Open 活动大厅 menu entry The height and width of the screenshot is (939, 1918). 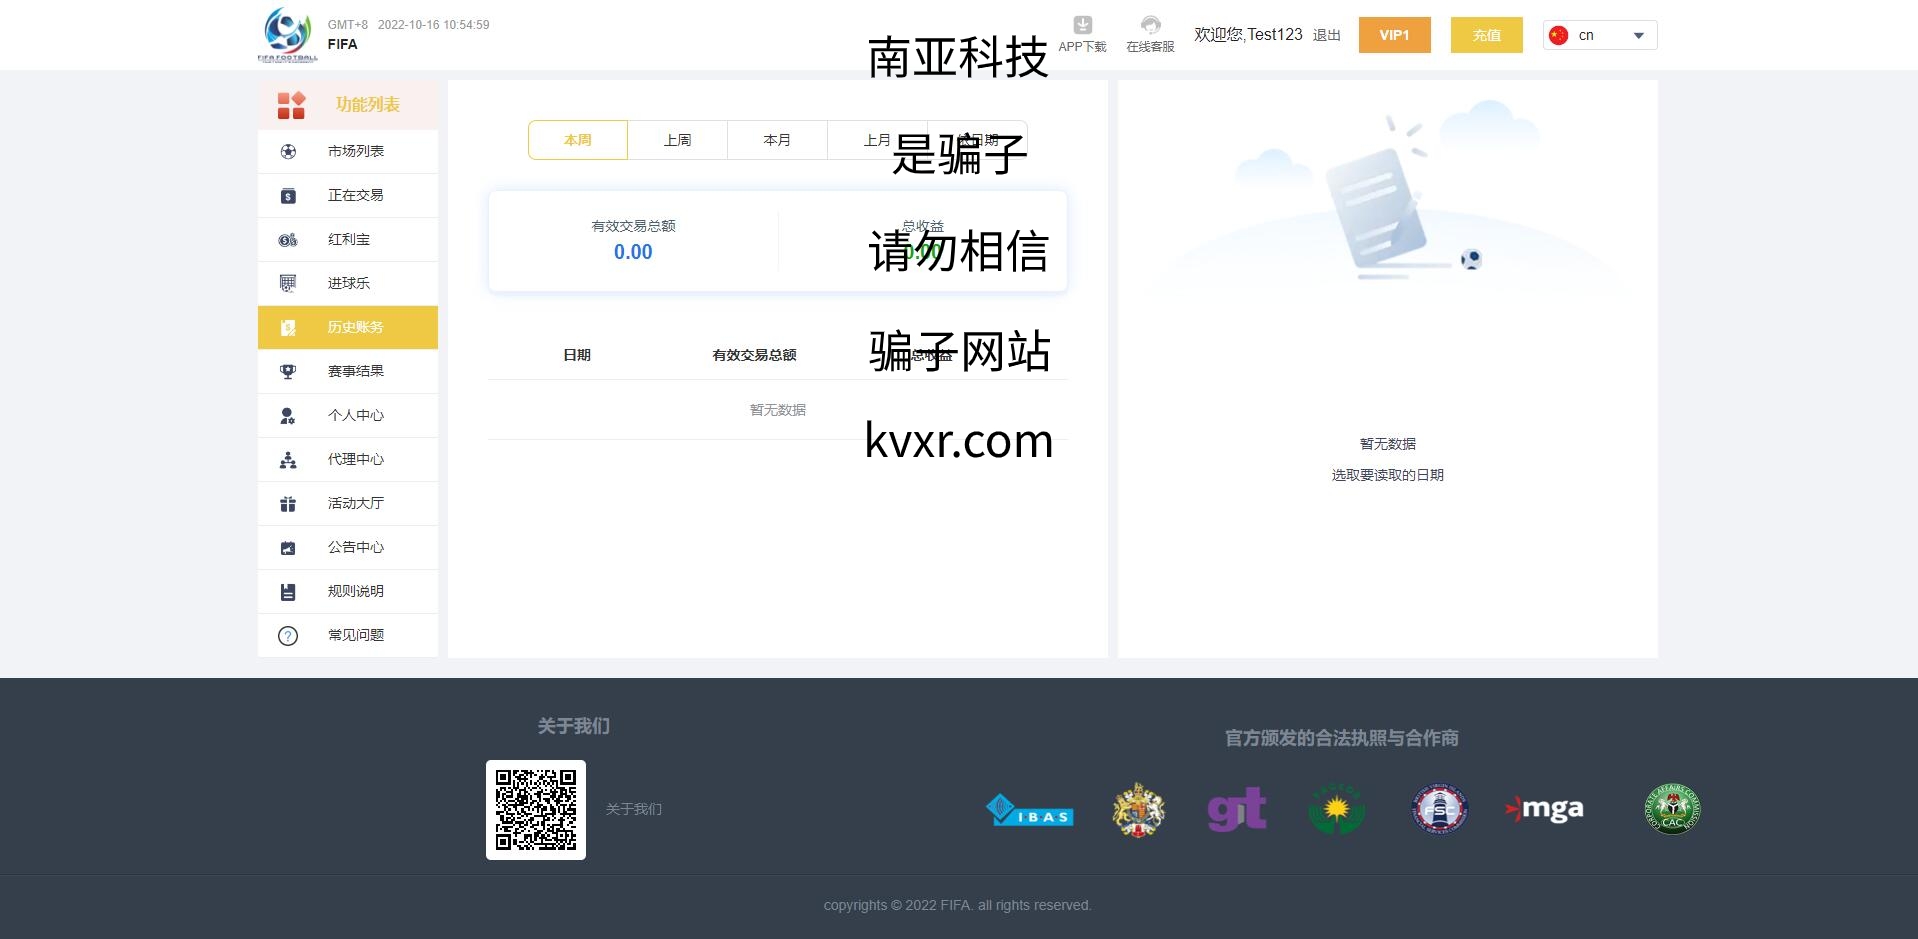point(348,503)
